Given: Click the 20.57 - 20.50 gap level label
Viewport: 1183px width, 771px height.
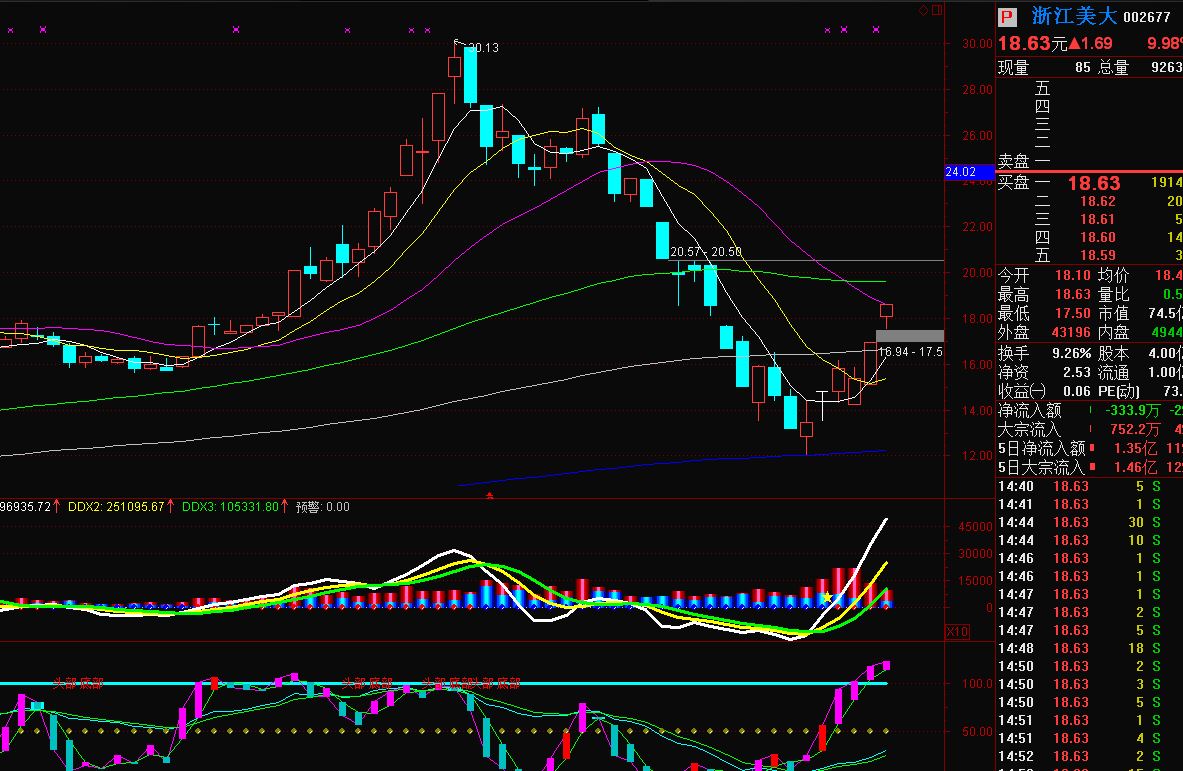Looking at the screenshot, I should [x=706, y=252].
